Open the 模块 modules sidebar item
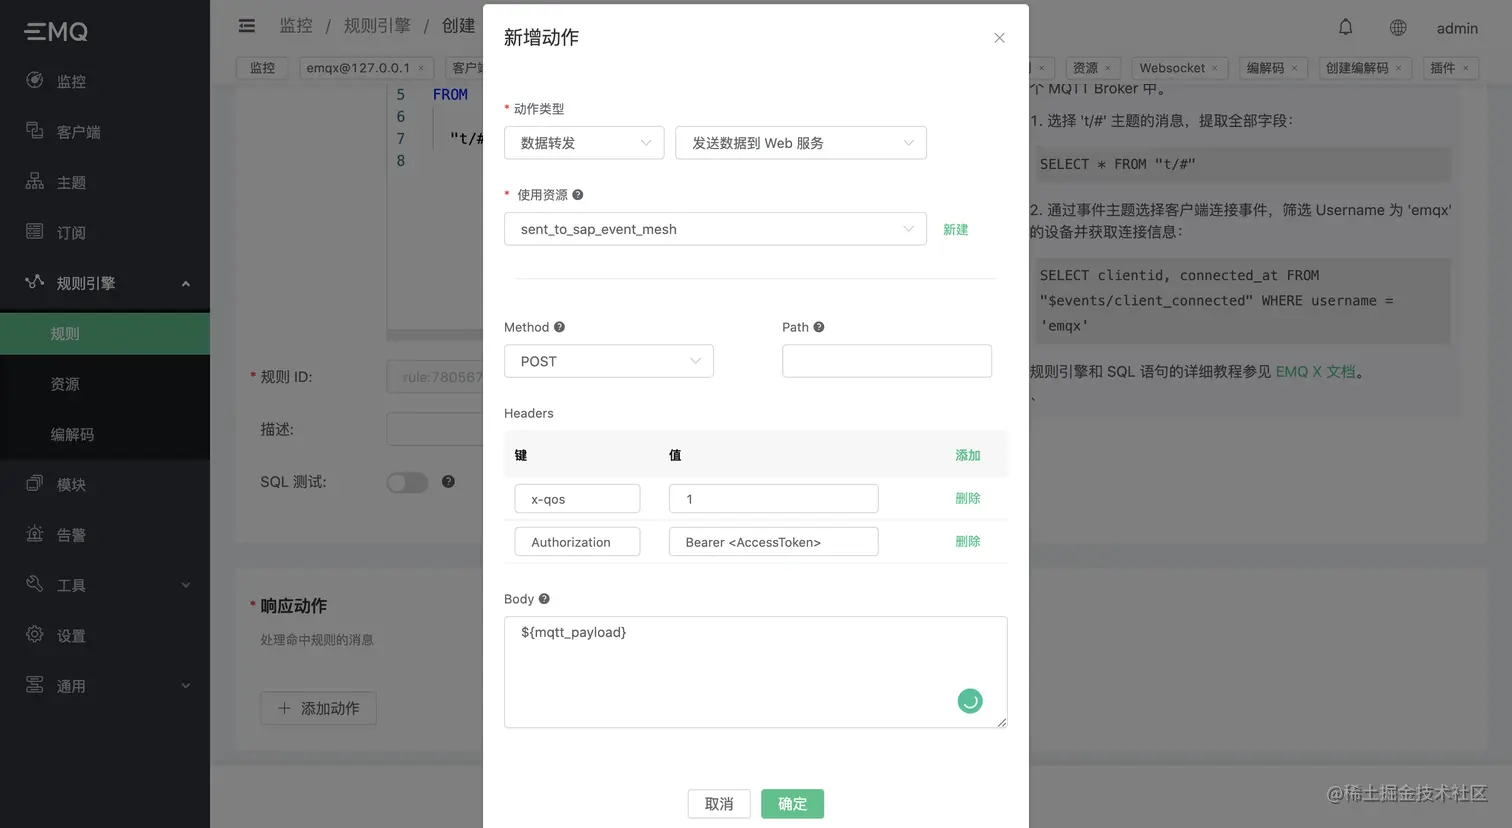The image size is (1512, 828). point(105,484)
